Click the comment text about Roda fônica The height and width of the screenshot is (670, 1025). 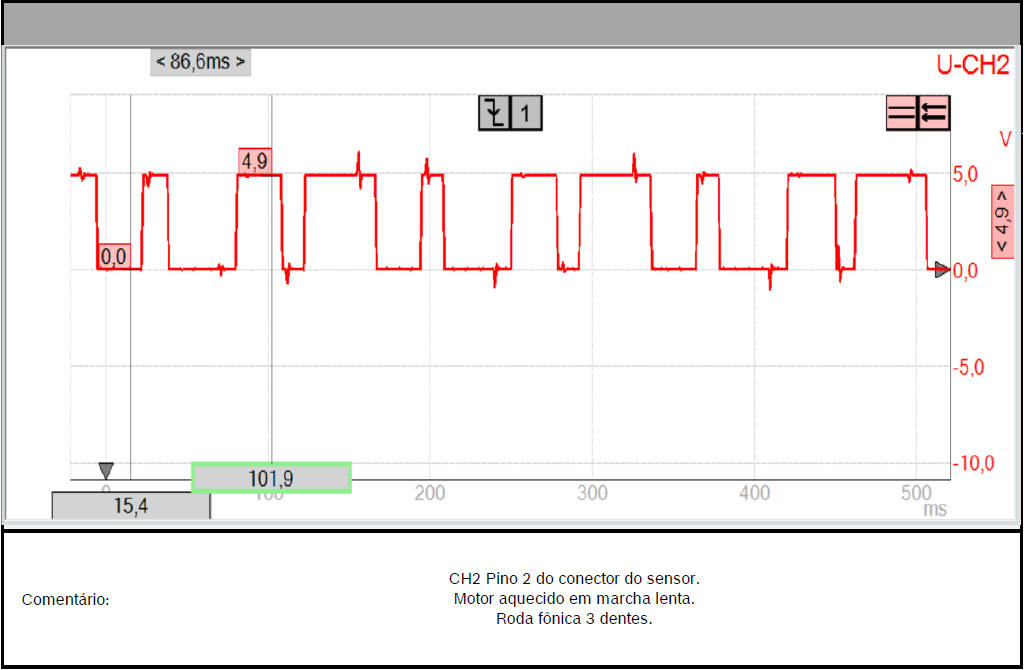pyautogui.click(x=573, y=618)
